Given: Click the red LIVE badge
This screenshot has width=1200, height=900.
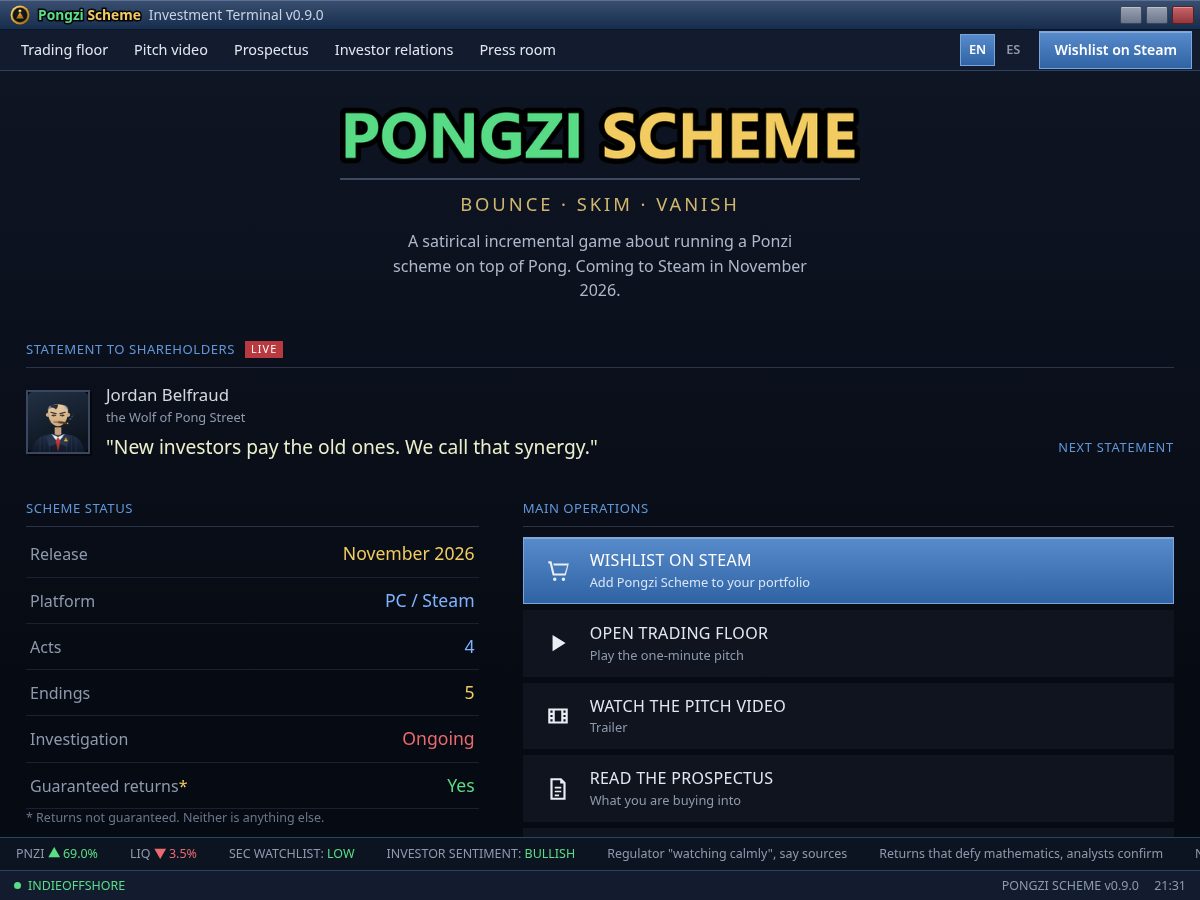Looking at the screenshot, I should 264,349.
